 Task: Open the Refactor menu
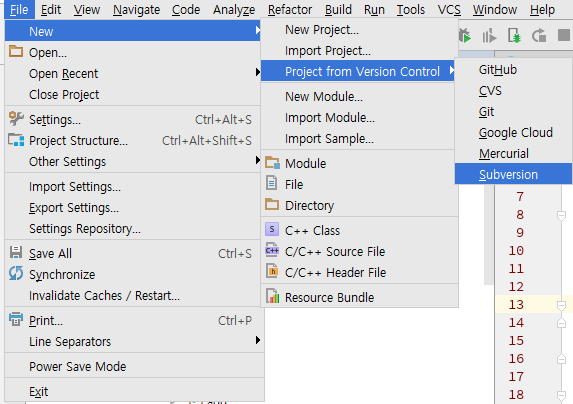coord(290,10)
